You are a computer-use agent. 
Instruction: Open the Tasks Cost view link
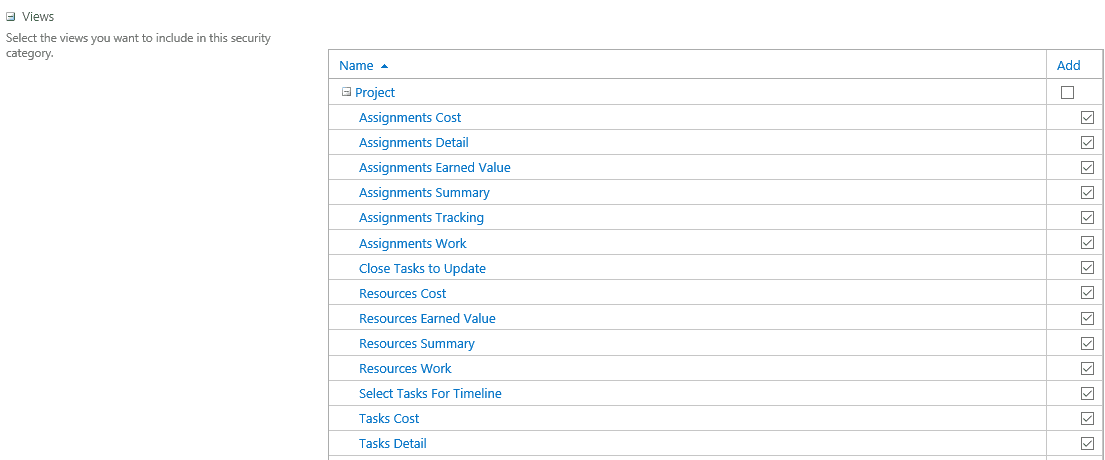coord(389,418)
